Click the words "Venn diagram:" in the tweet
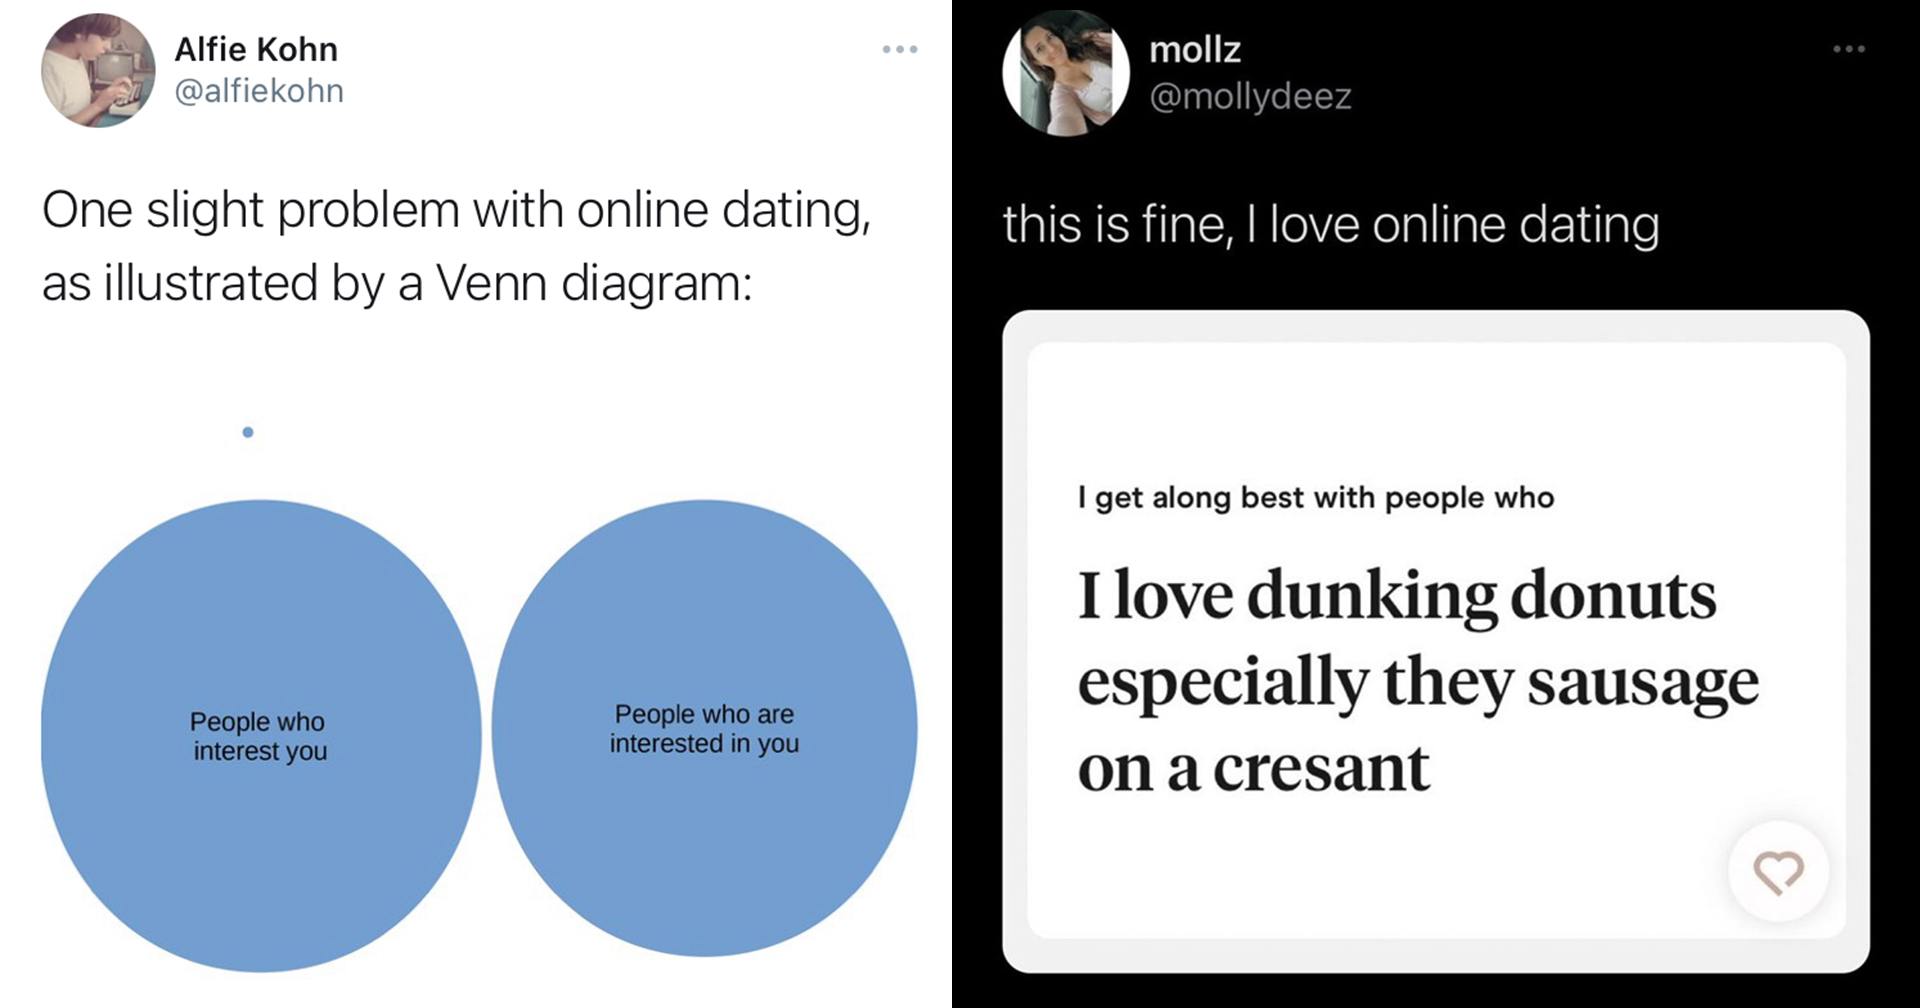1920x1008 pixels. click(x=594, y=284)
